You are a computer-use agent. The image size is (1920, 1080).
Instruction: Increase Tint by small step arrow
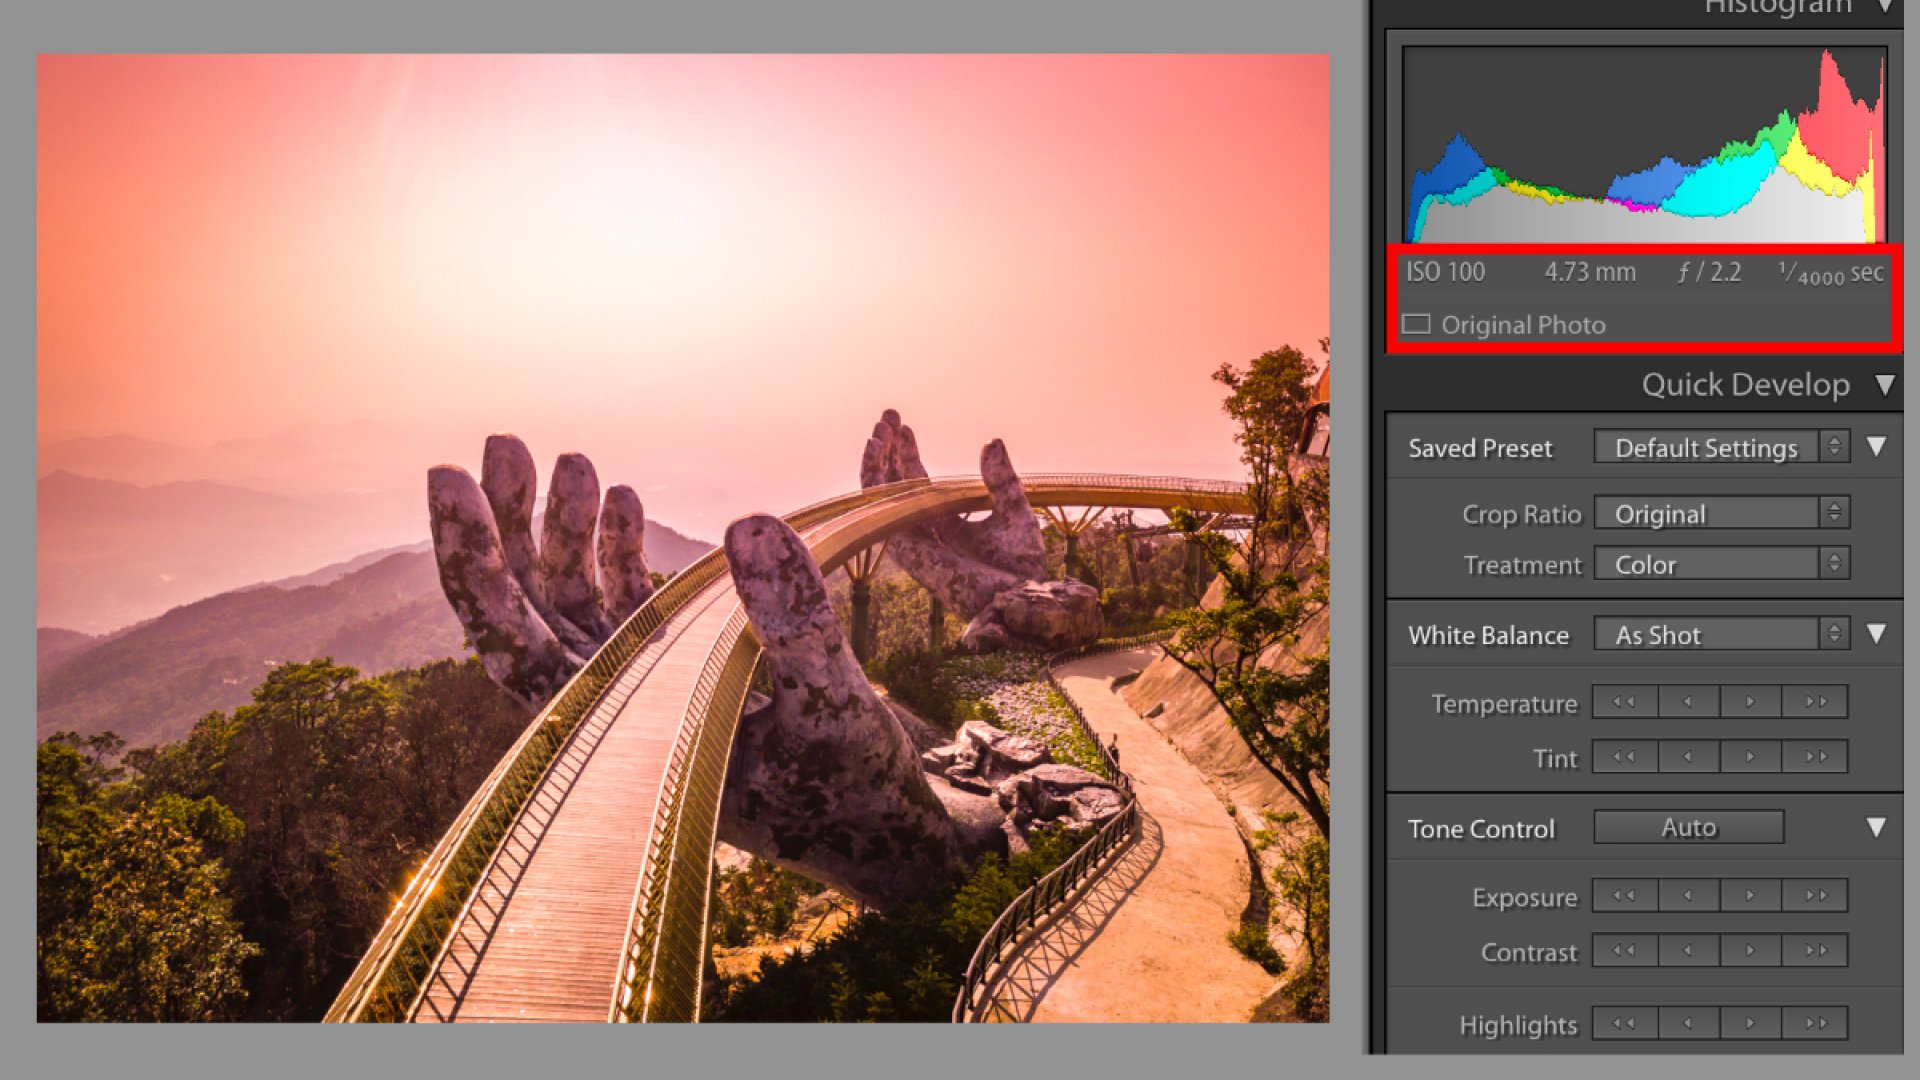coord(1750,757)
